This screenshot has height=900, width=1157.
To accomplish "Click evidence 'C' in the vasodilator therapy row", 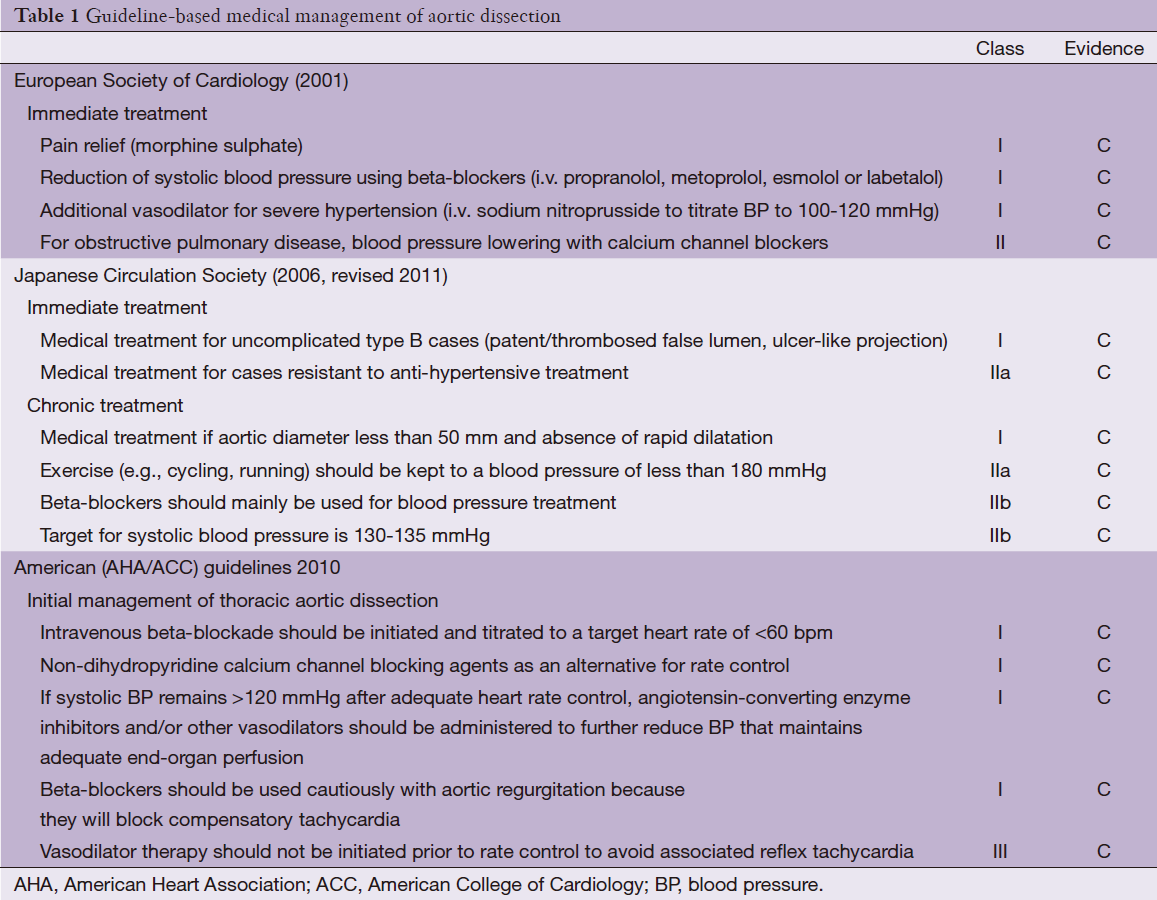I will coord(1104,851).
